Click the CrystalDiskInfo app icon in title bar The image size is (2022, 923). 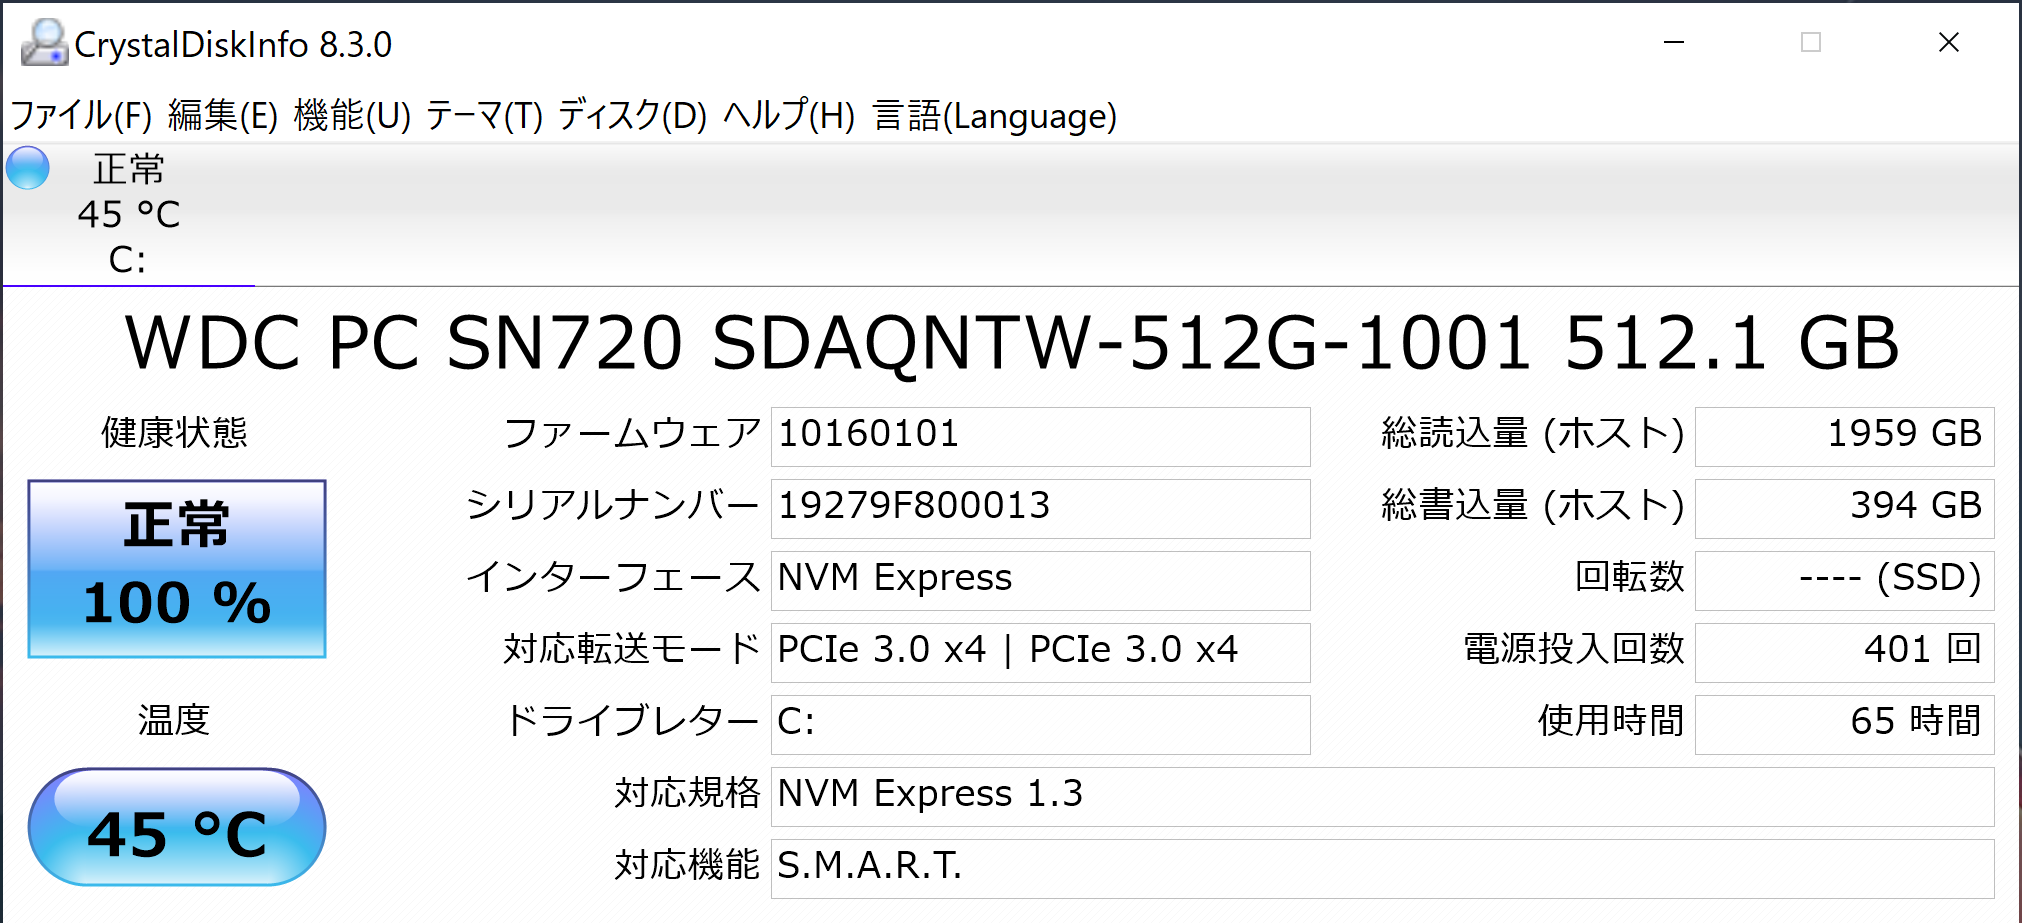point(44,43)
